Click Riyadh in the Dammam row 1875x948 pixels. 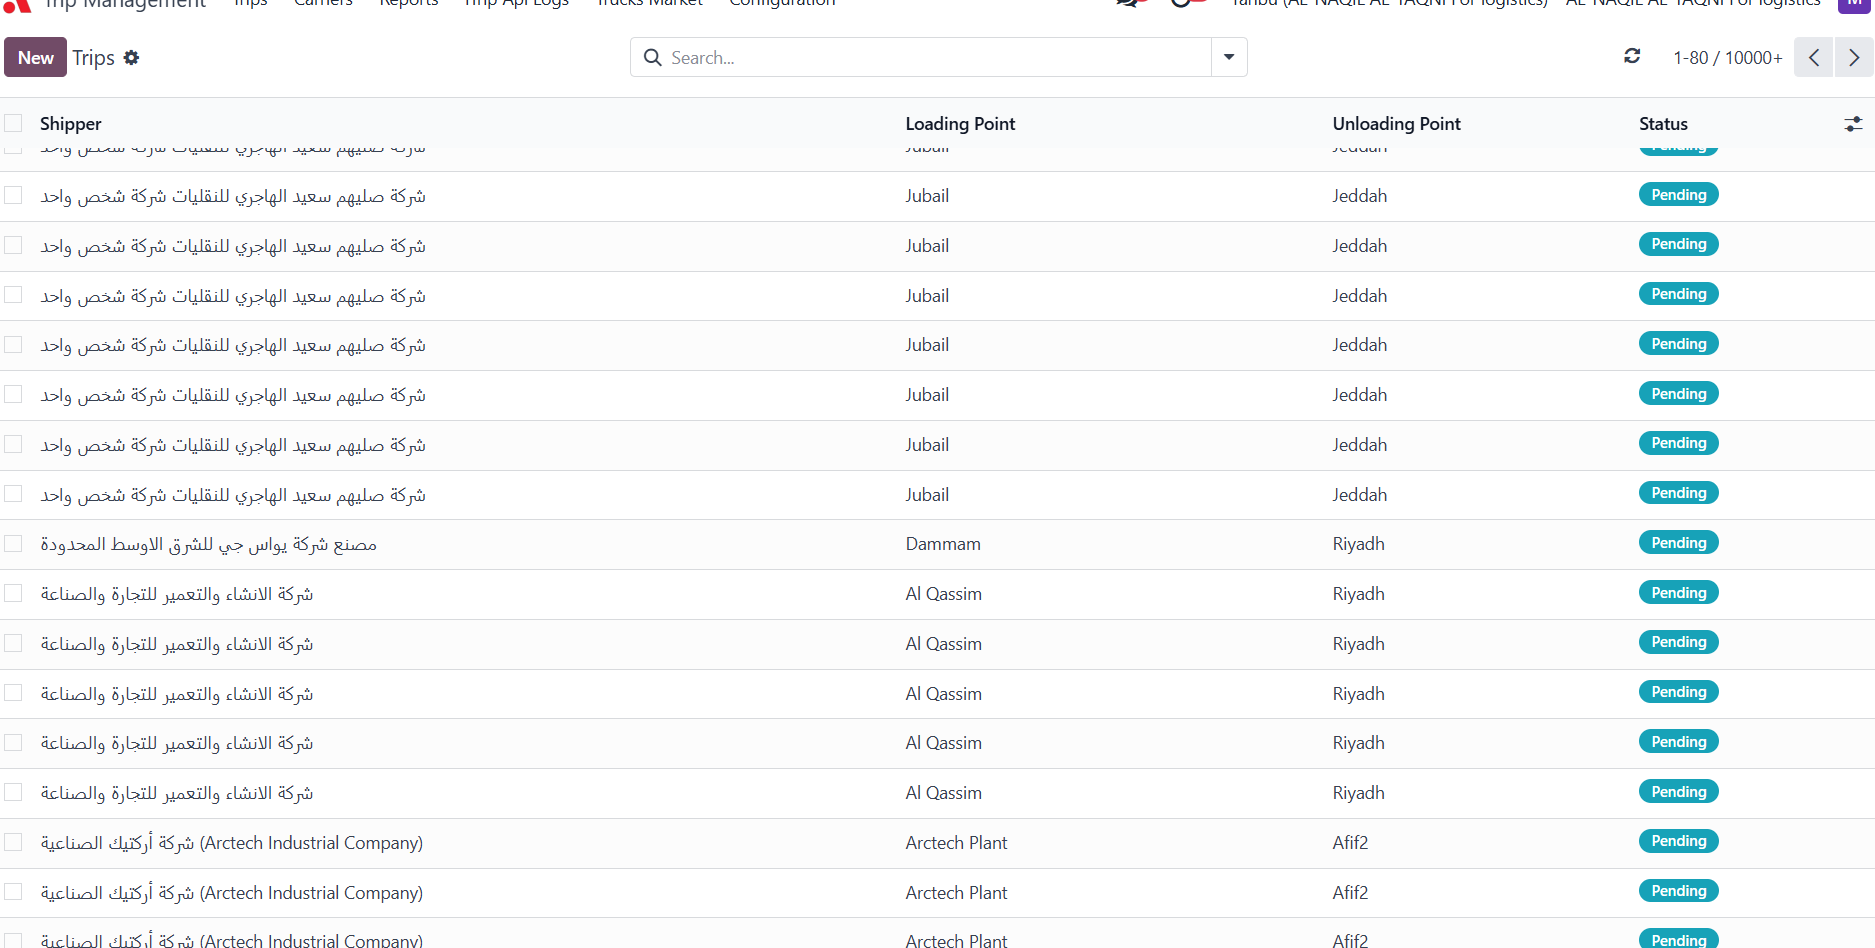click(x=1358, y=544)
